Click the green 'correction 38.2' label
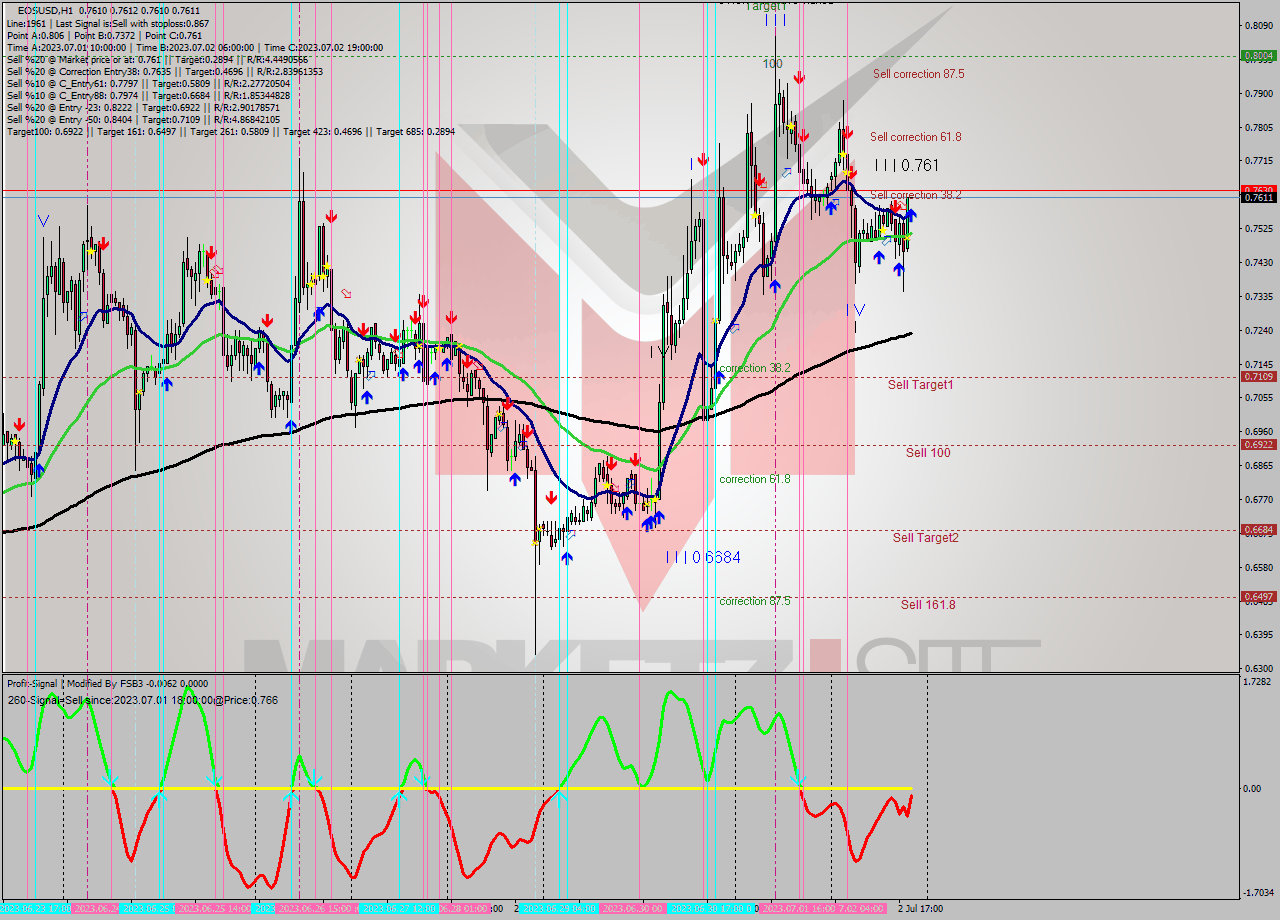Screen dimensions: 1280x920 [x=755, y=368]
